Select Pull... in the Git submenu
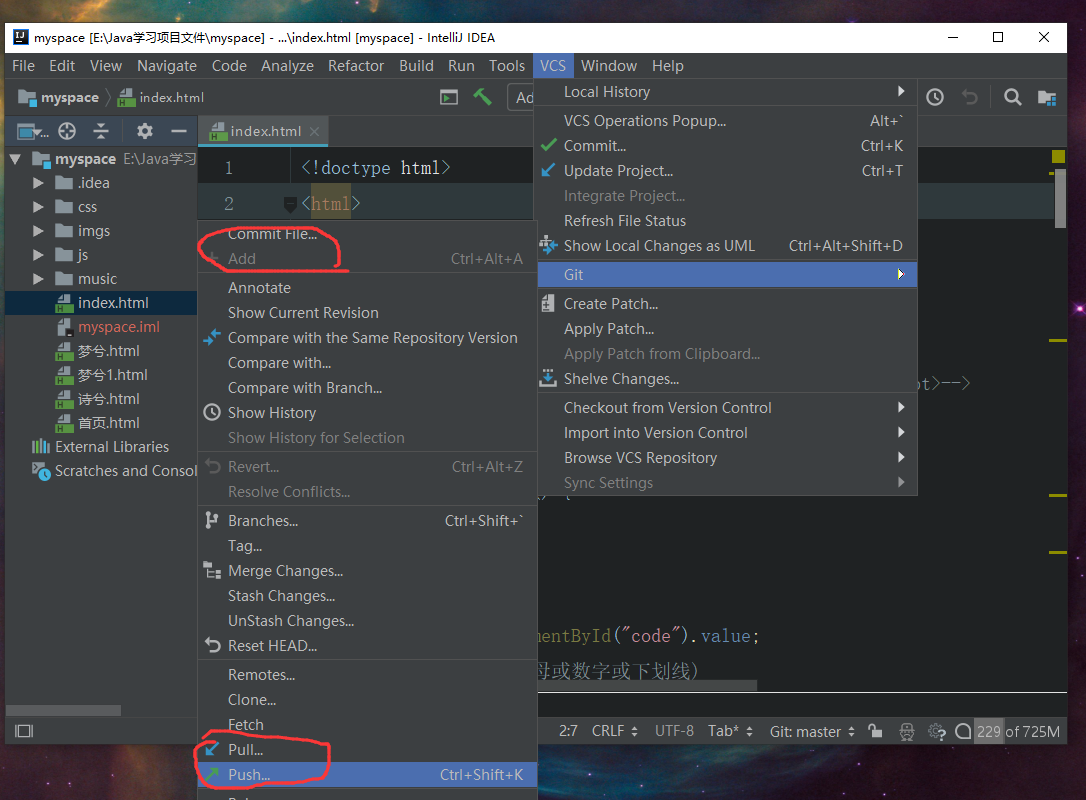The width and height of the screenshot is (1086, 800). click(368, 749)
